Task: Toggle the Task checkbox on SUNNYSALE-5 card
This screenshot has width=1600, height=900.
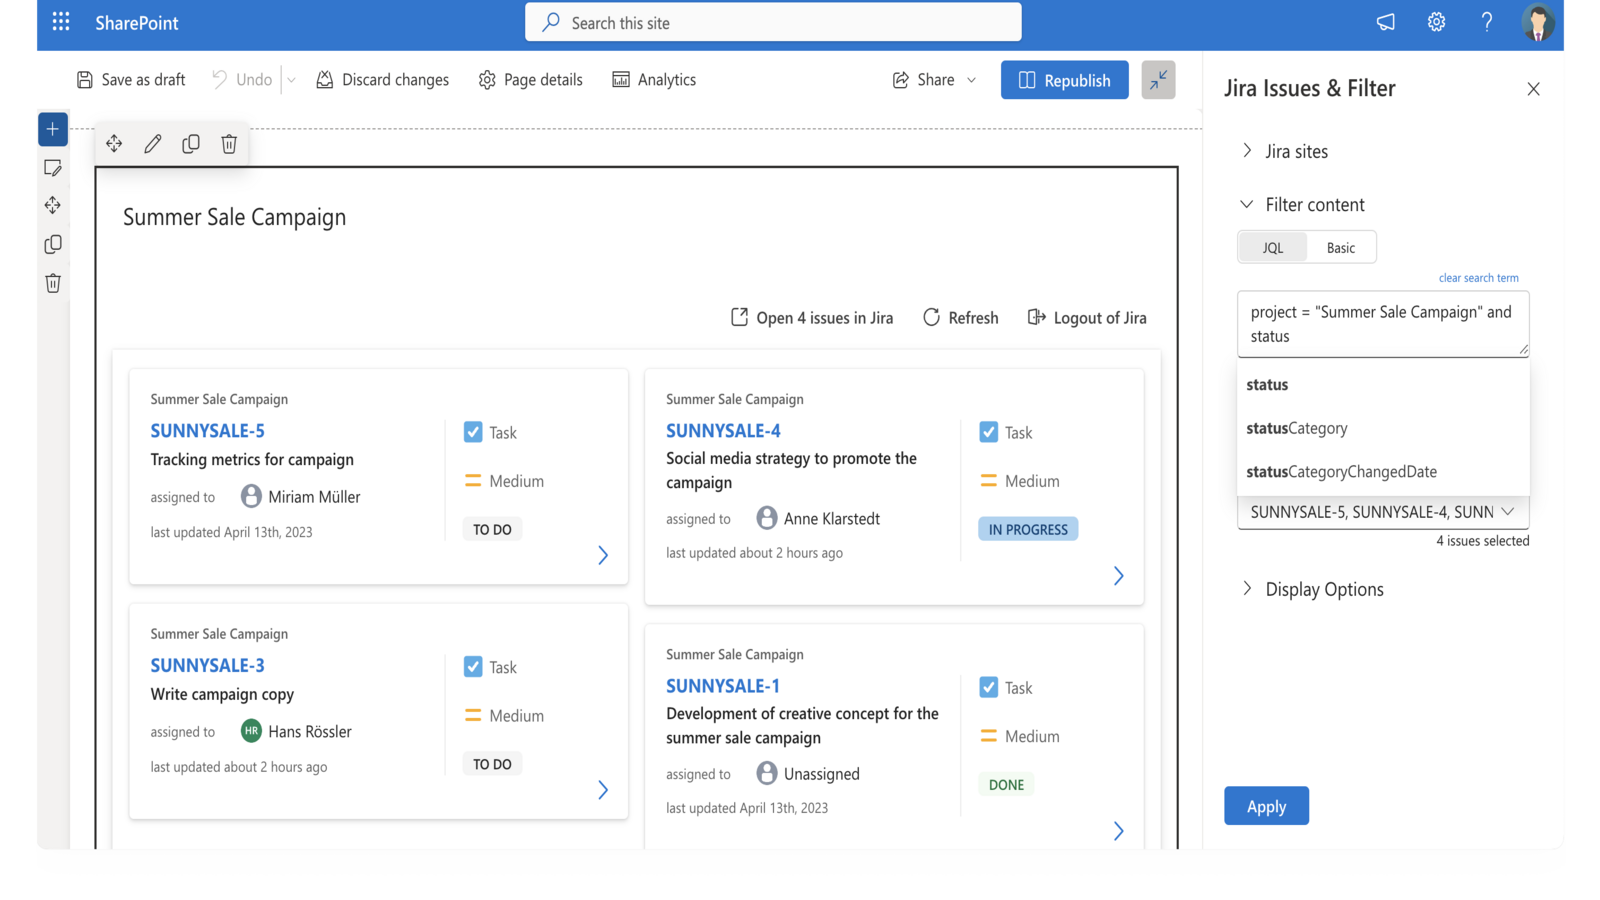Action: coord(473,432)
